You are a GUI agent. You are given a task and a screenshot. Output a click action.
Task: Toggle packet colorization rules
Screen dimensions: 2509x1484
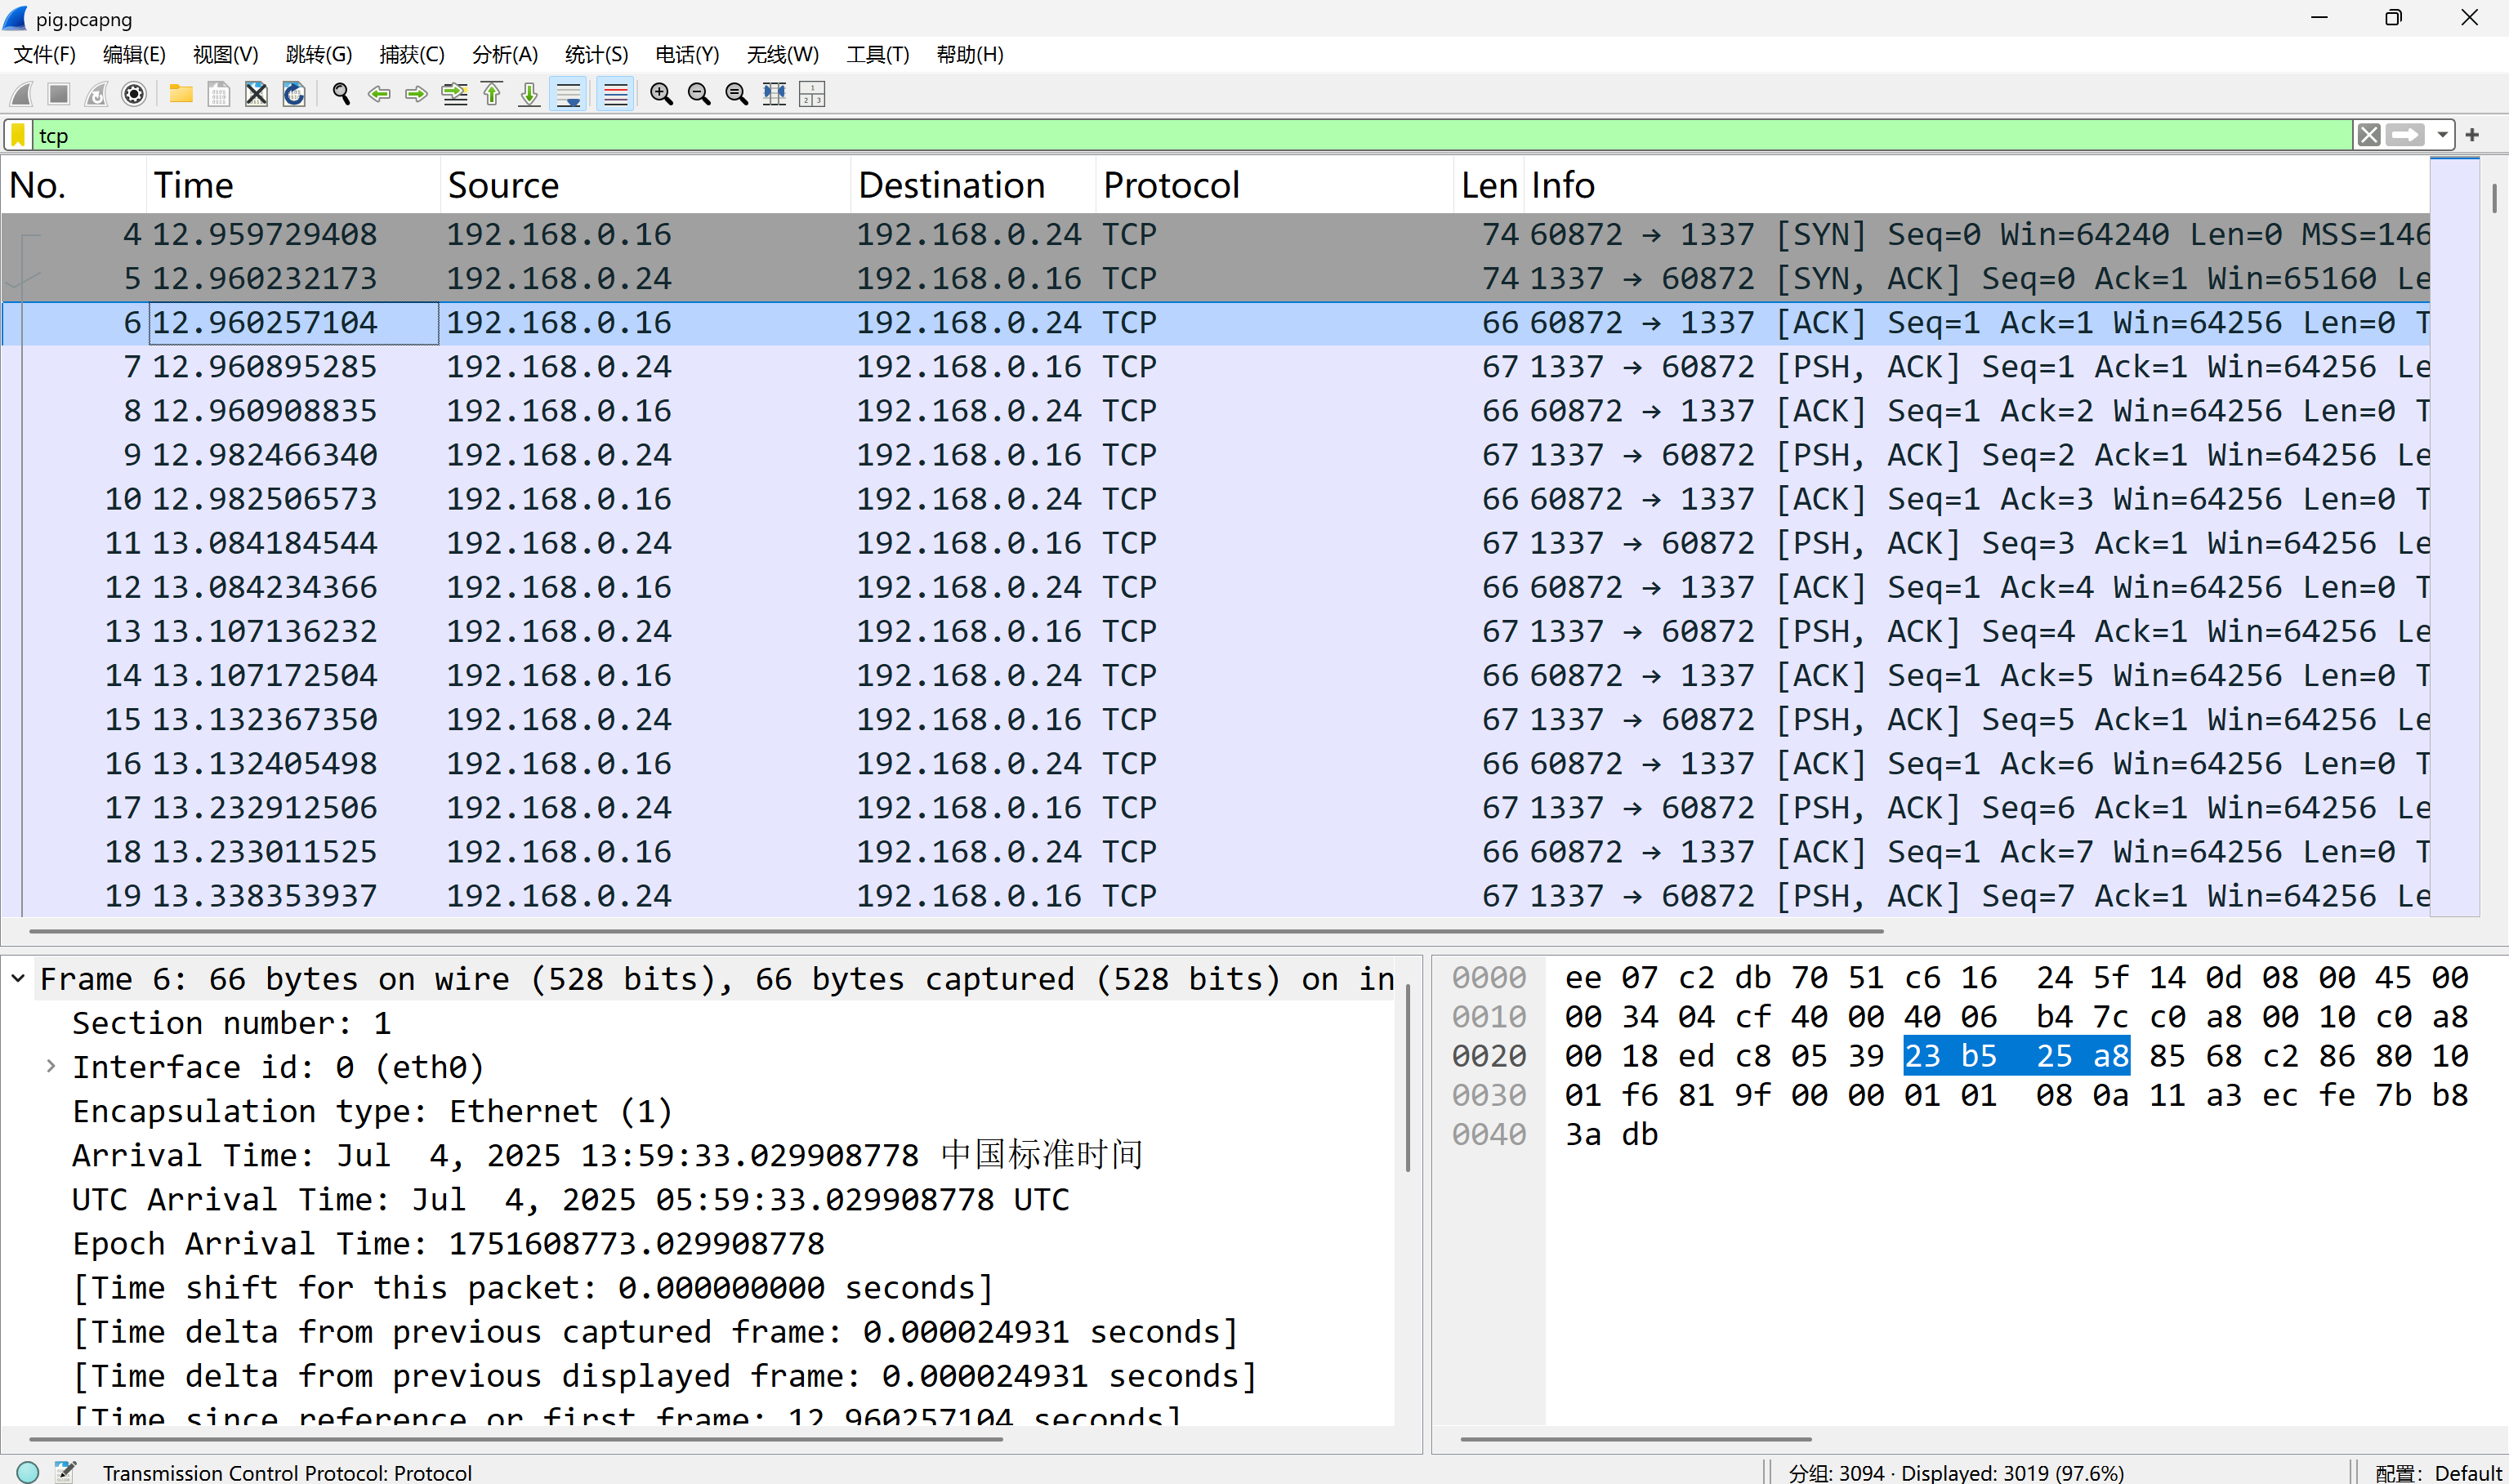pyautogui.click(x=615, y=94)
